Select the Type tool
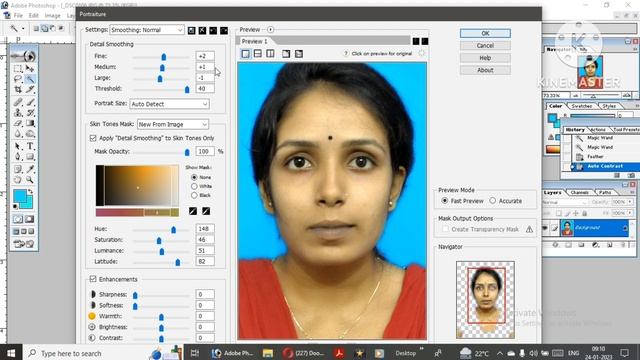Screen dimensions: 640x360 click(x=30, y=146)
